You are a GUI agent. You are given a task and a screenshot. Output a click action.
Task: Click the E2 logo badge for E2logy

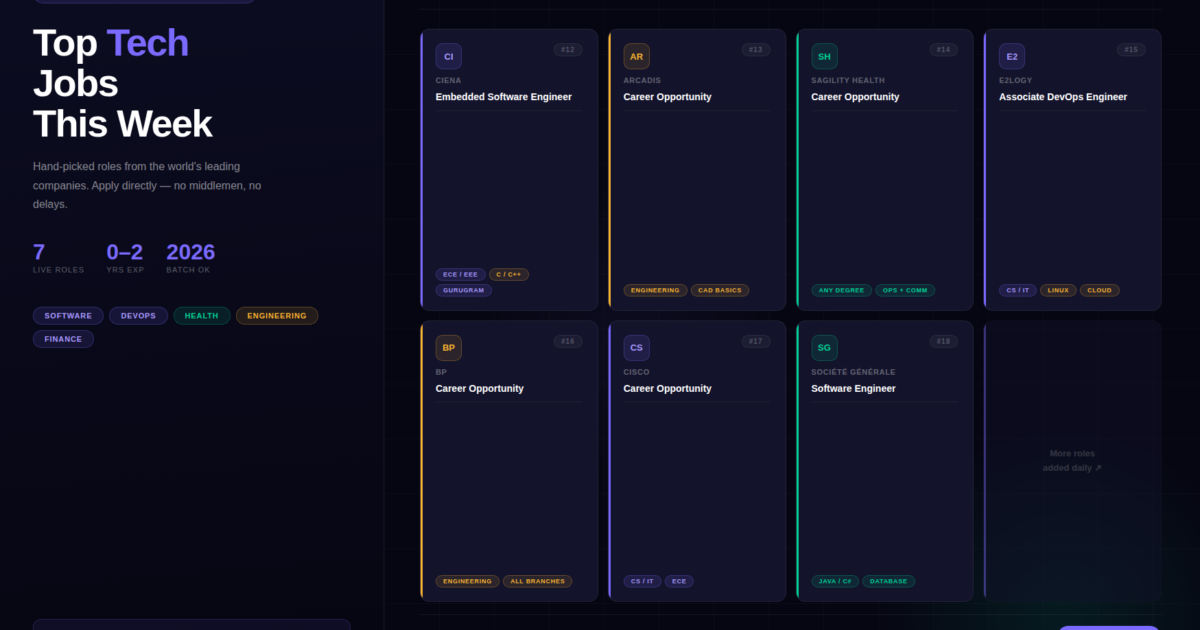pyautogui.click(x=1012, y=57)
